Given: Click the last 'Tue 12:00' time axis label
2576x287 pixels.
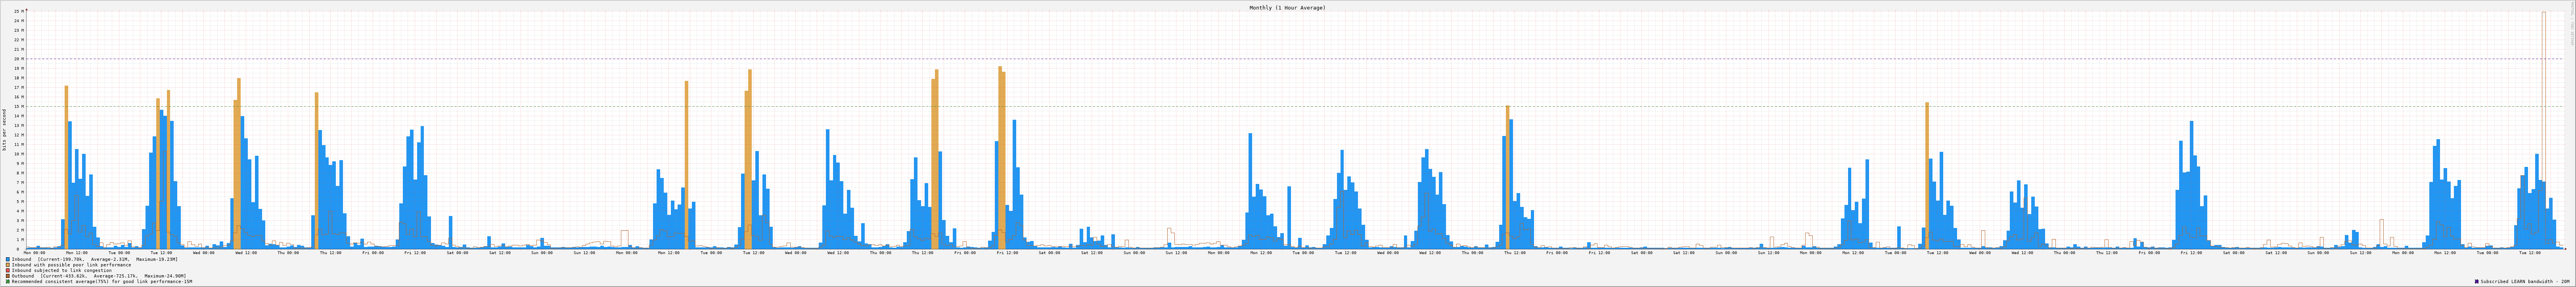Looking at the screenshot, I should [2530, 253].
